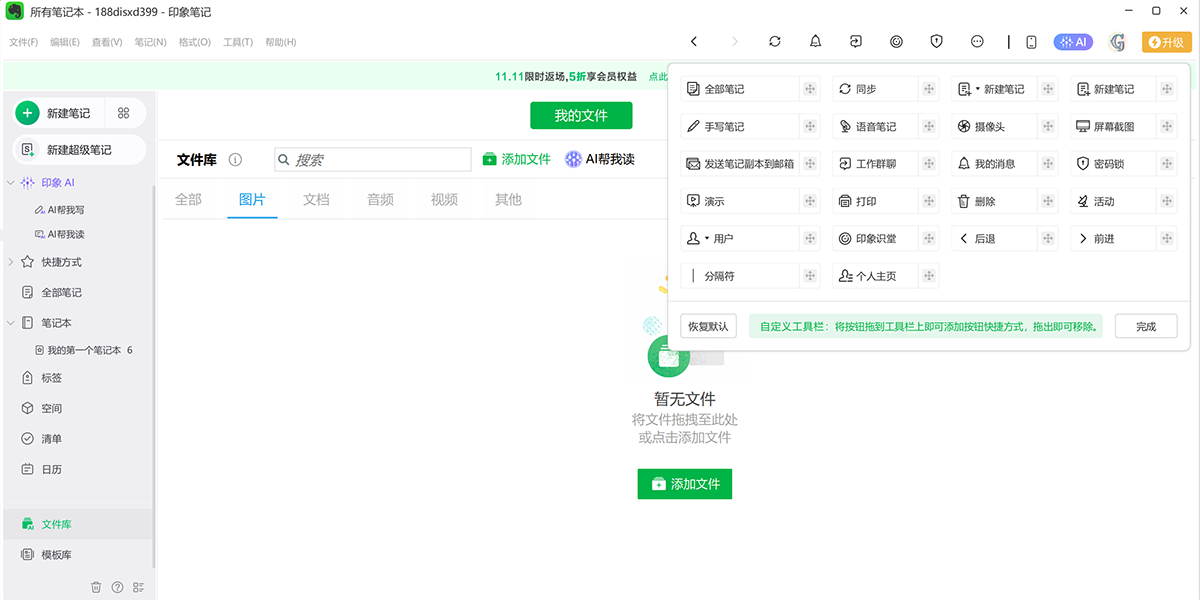Click the 恢复默认 restore default button
The image size is (1200, 600).
point(708,326)
